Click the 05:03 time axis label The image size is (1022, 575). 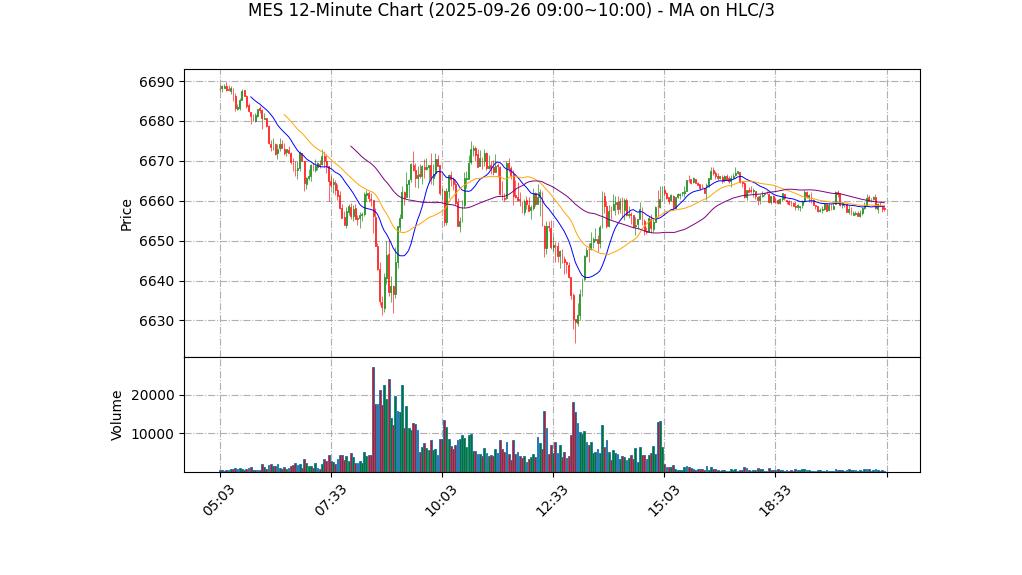(218, 501)
